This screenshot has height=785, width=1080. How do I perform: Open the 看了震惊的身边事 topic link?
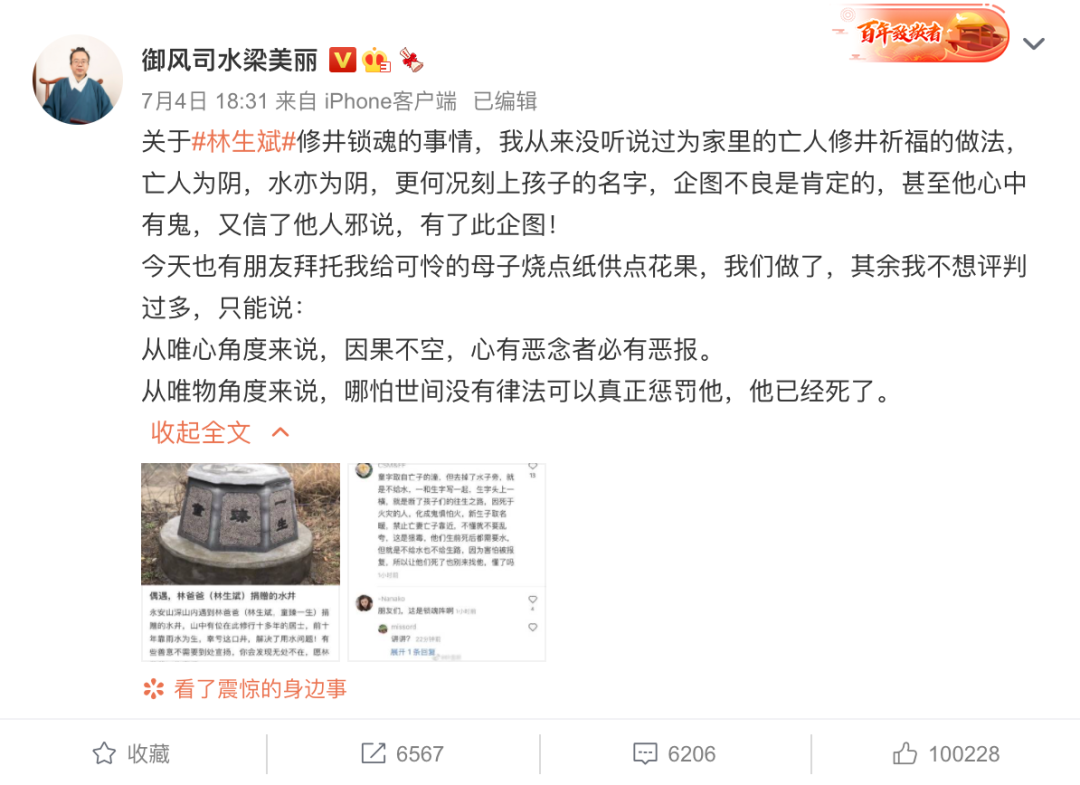[260, 689]
